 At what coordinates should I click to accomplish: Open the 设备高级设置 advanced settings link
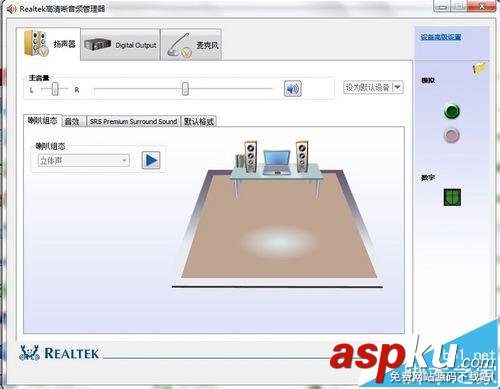[441, 37]
